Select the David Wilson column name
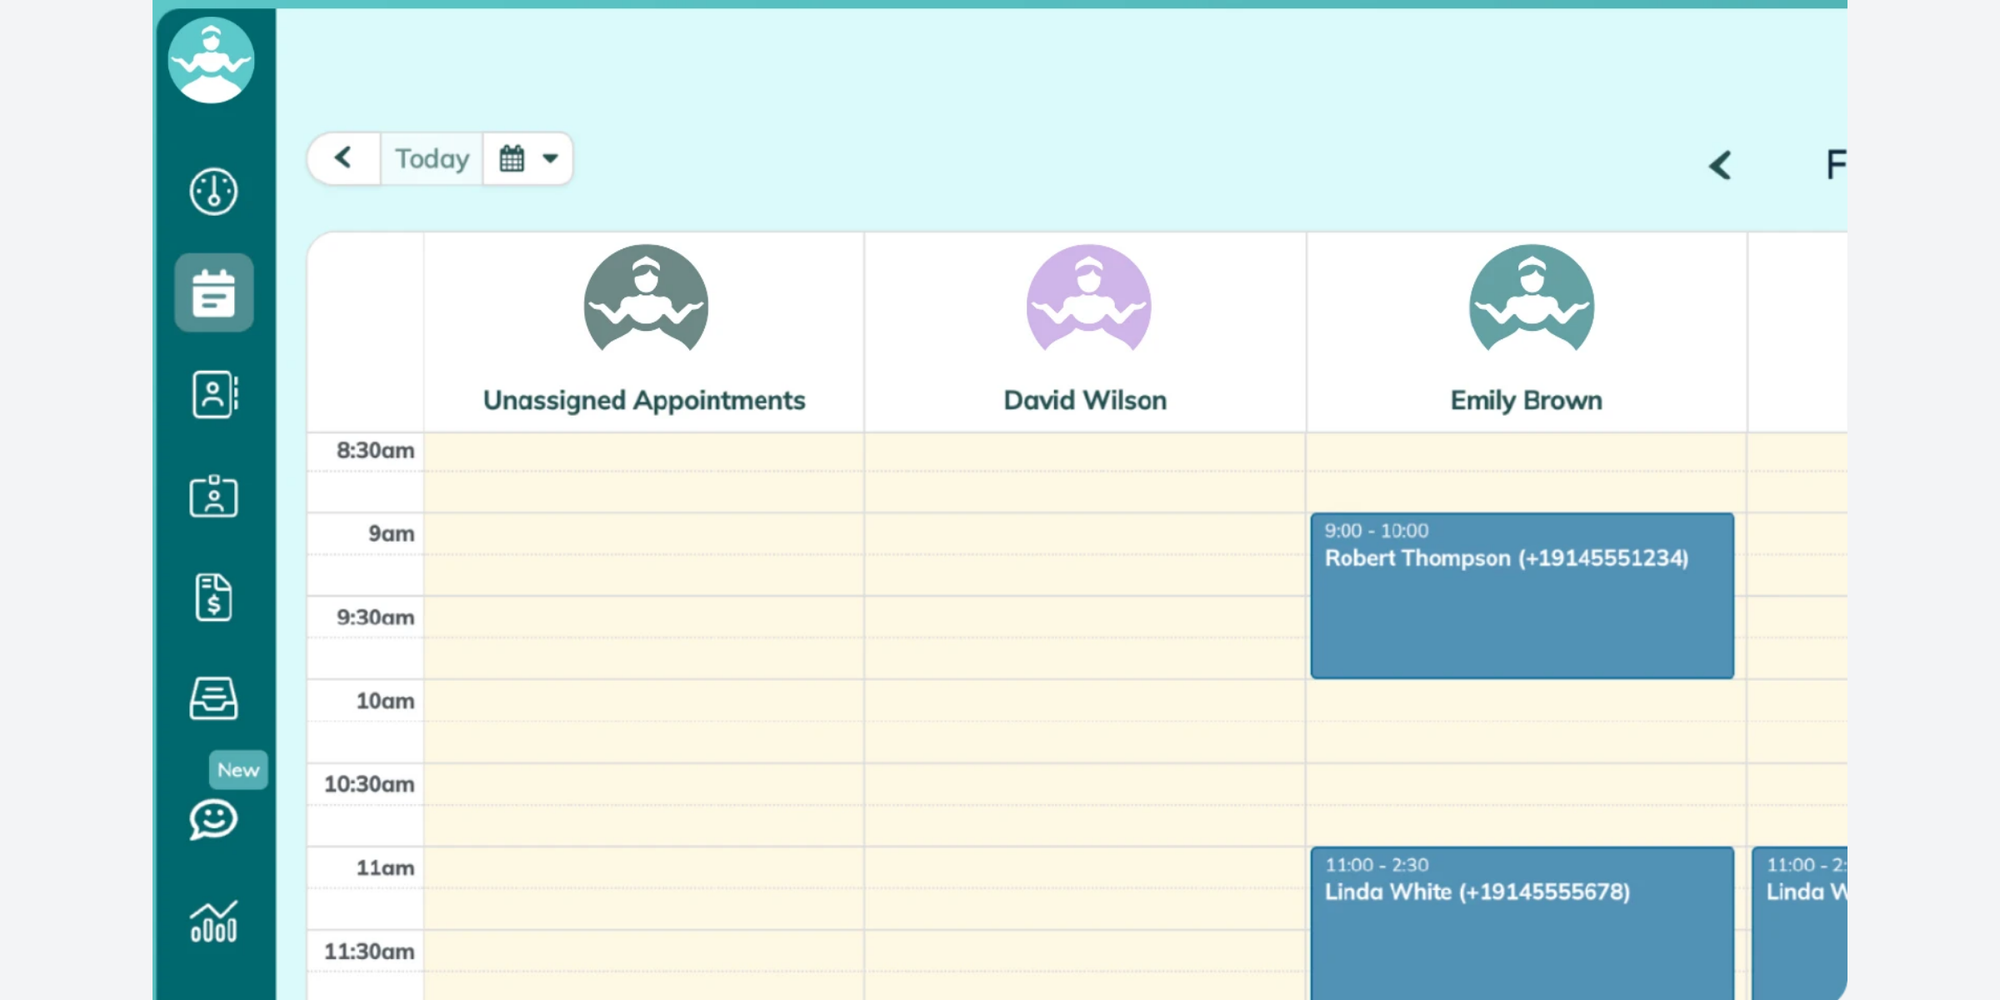Screen dimensions: 2000x1000 [x=1085, y=400]
